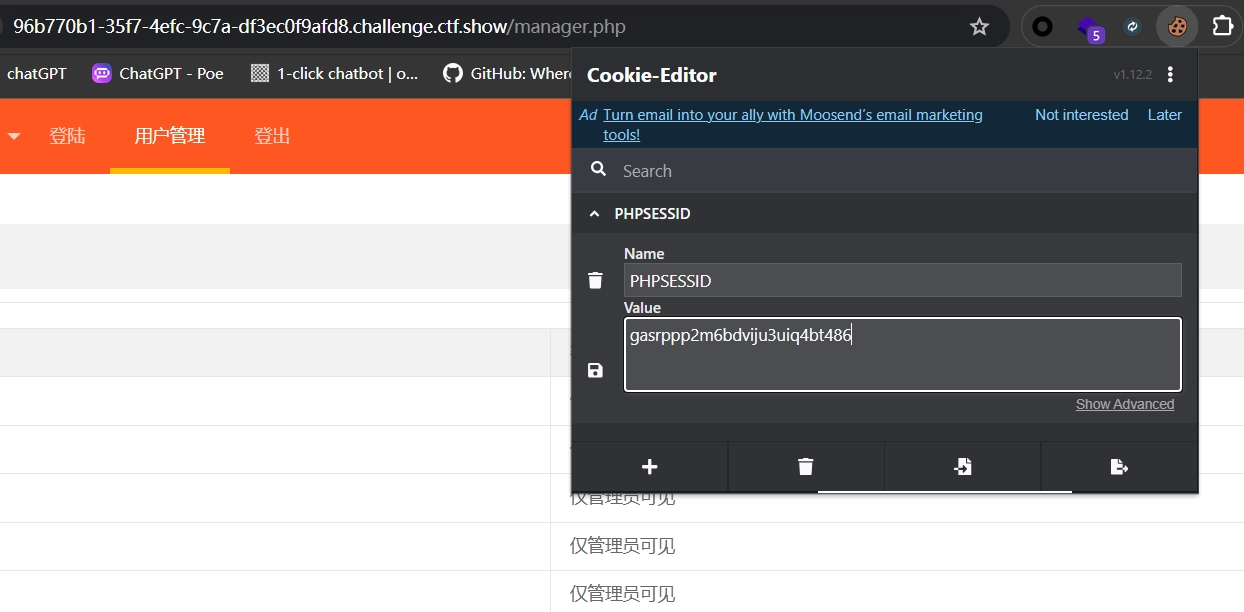
Task: Open the import cookies icon
Action: tap(962, 467)
